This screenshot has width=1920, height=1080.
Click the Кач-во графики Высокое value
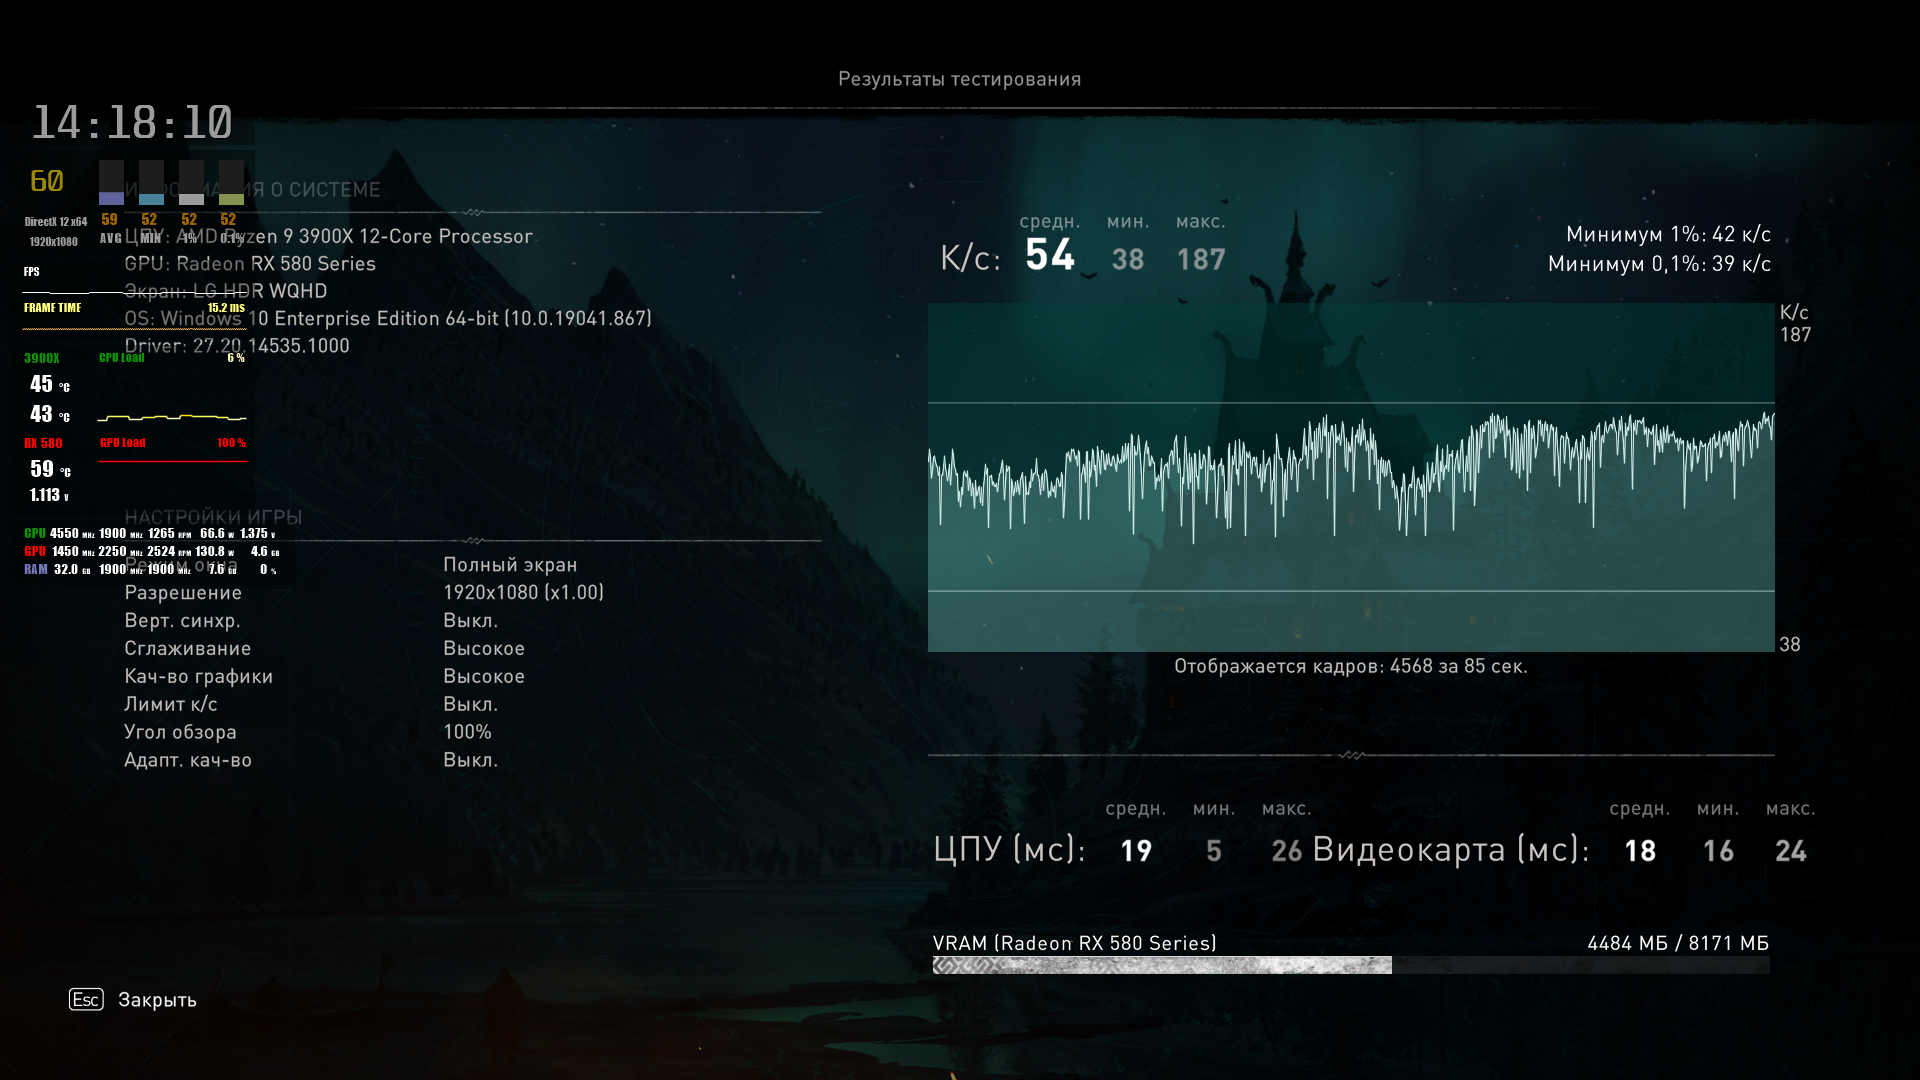[x=484, y=677]
